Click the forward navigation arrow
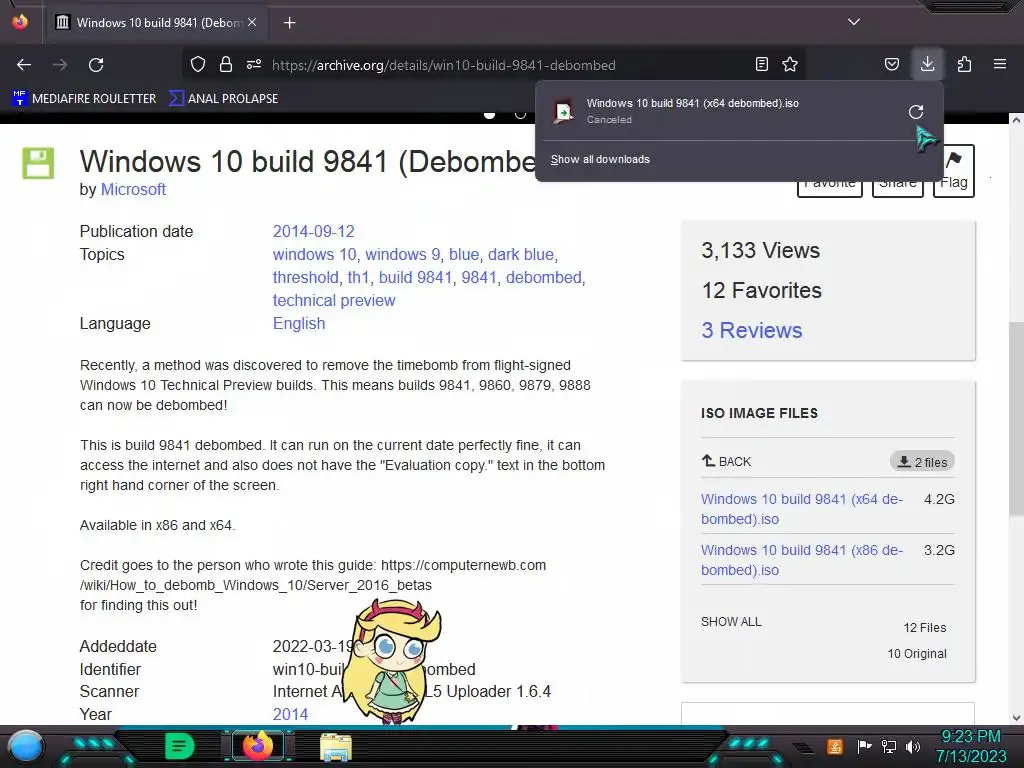Screen dimensions: 1024x768 [x=60, y=65]
